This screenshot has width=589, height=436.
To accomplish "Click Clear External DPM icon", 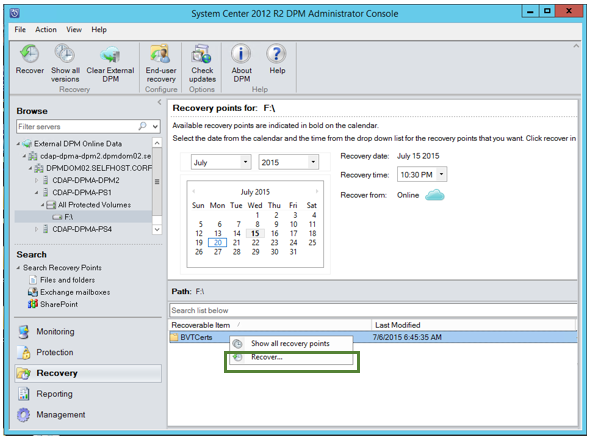I will (x=110, y=55).
